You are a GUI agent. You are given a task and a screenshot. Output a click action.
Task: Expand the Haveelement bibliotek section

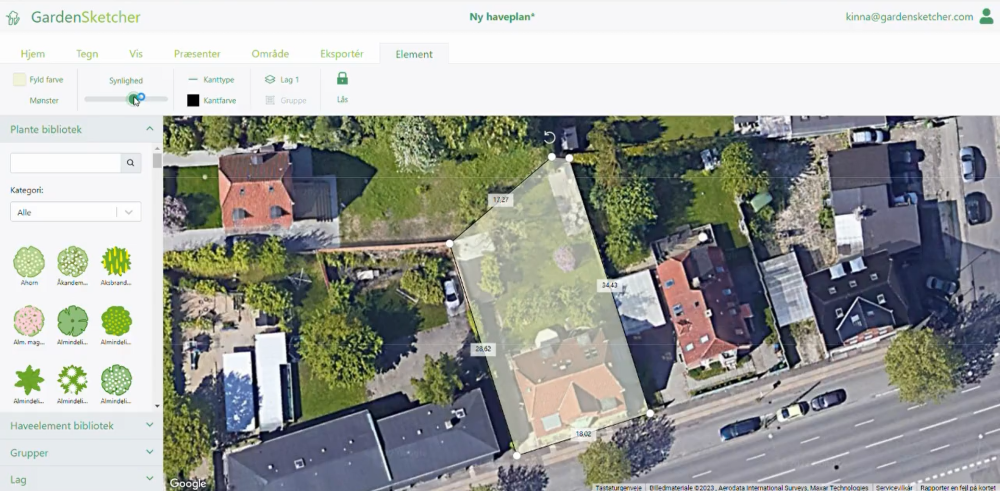[x=150, y=425]
